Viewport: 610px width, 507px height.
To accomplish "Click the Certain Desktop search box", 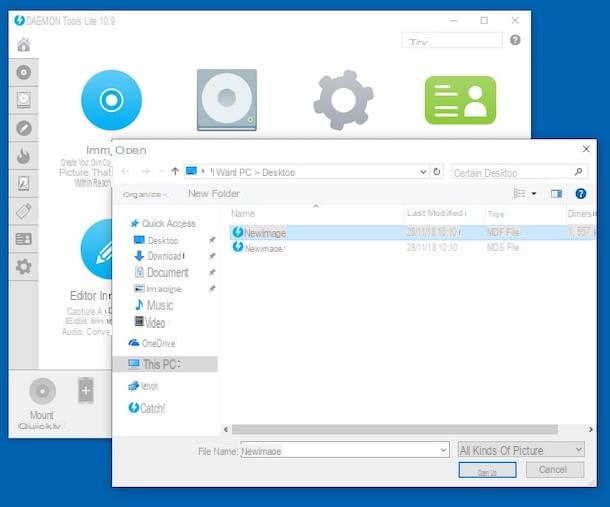I will [x=519, y=172].
